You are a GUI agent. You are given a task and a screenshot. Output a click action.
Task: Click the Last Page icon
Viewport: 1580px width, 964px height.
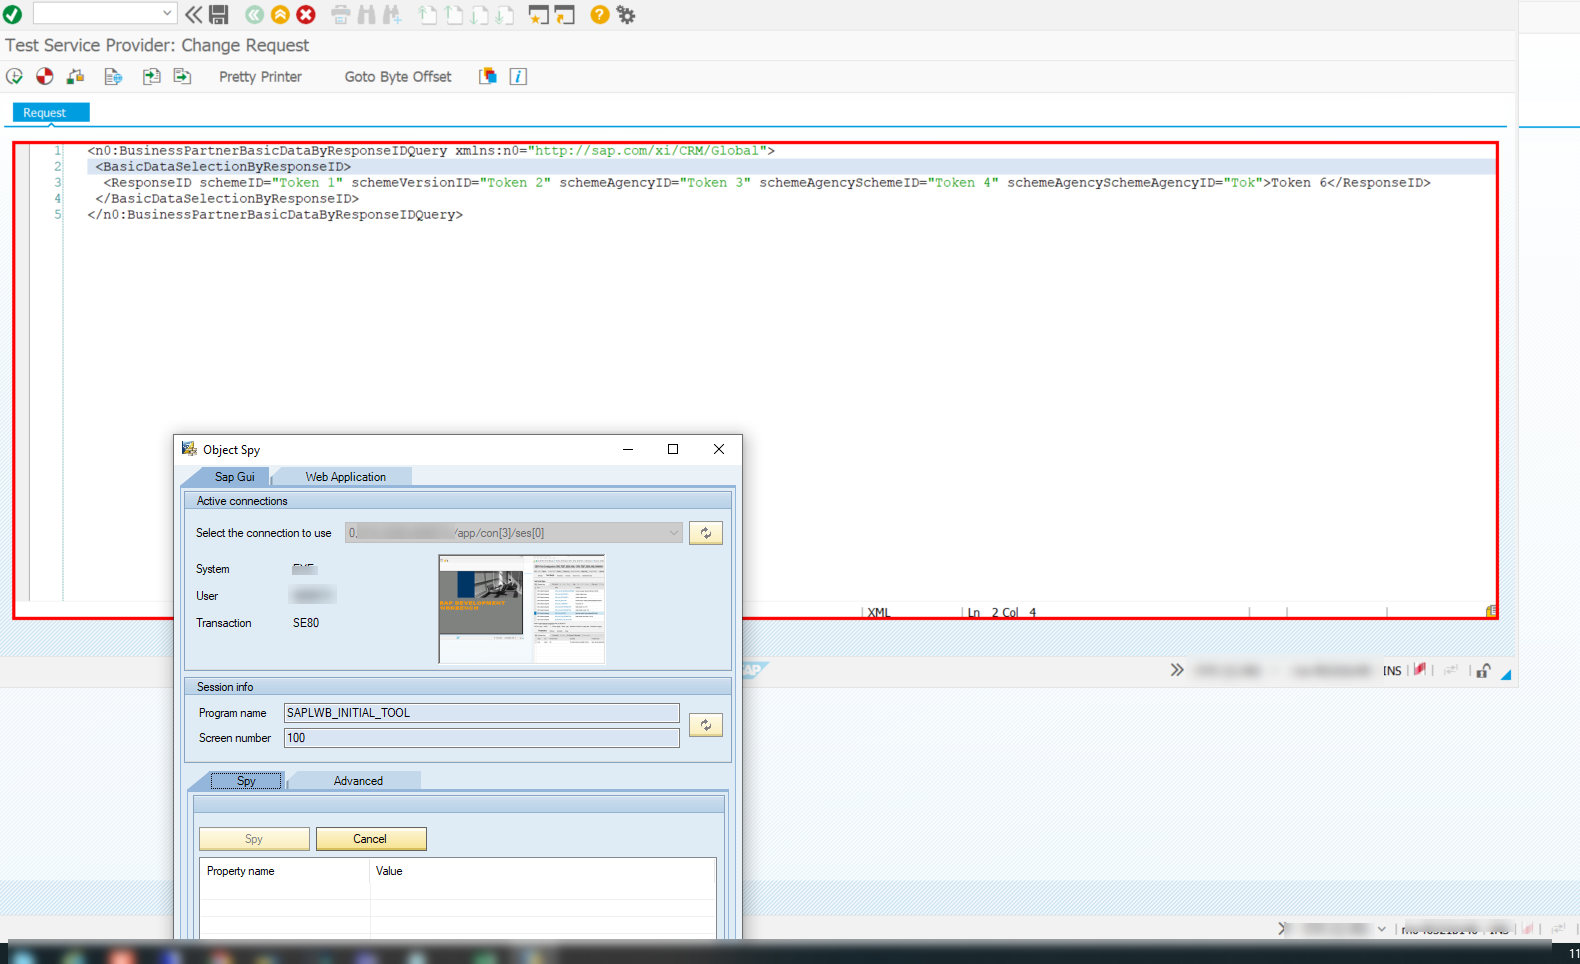pyautogui.click(x=505, y=15)
